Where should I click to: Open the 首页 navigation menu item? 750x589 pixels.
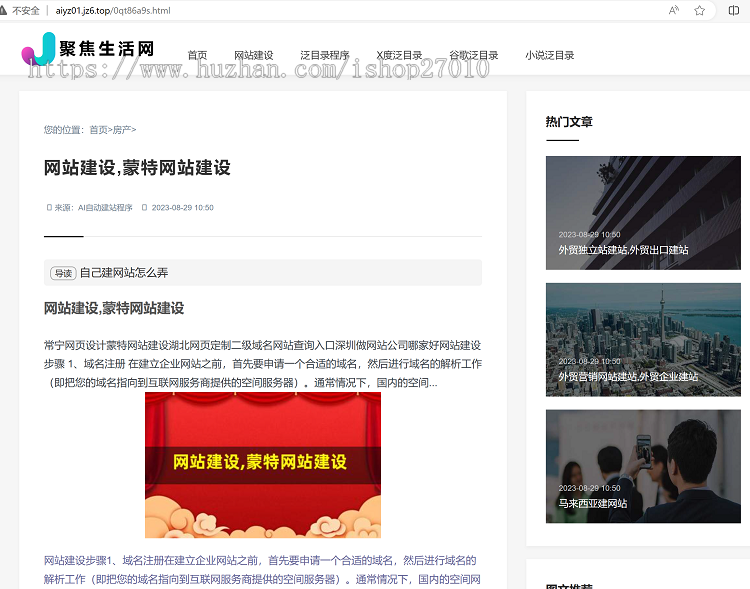point(197,56)
